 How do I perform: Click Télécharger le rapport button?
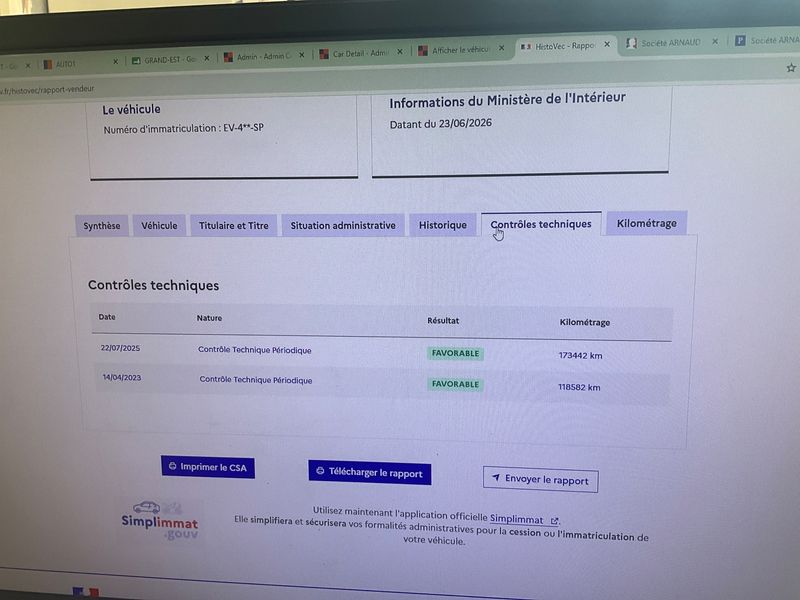[369, 472]
